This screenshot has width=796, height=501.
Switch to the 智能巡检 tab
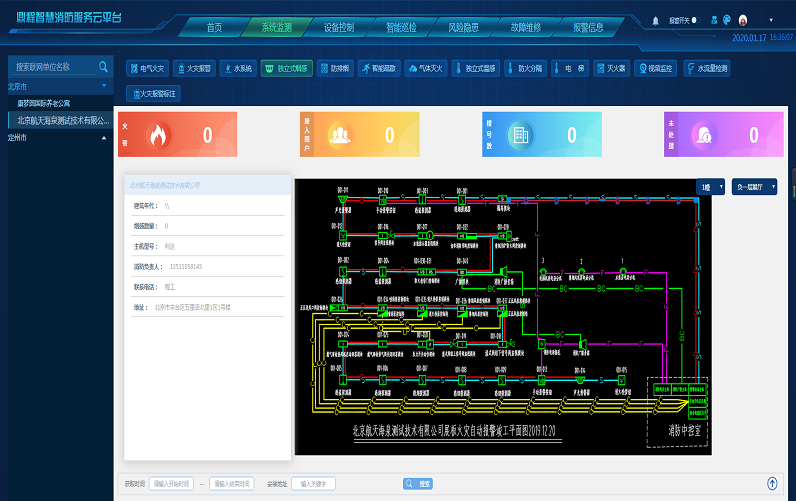402,27
